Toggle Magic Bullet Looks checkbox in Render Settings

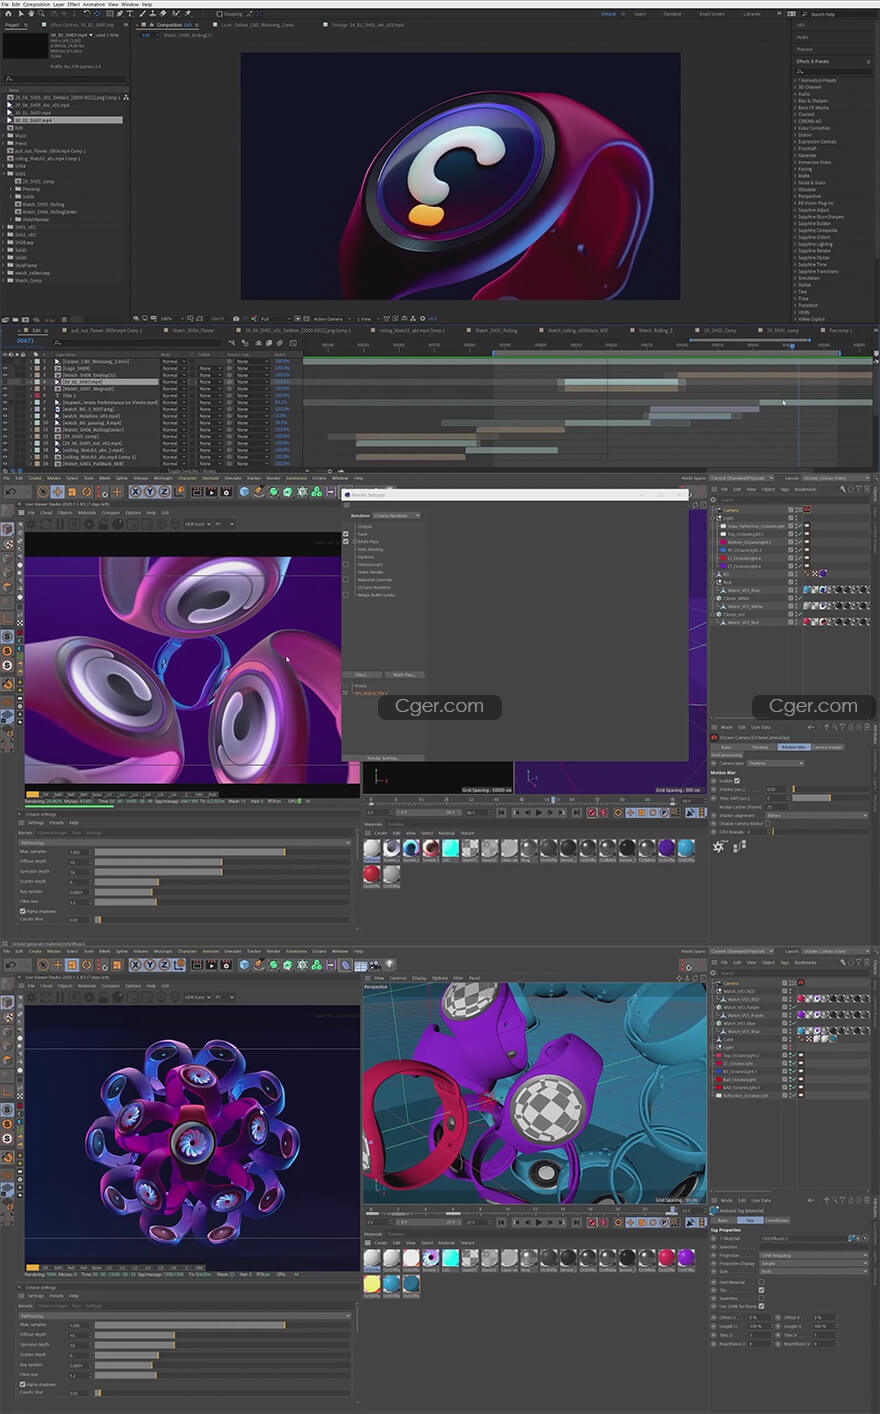pyautogui.click(x=346, y=595)
